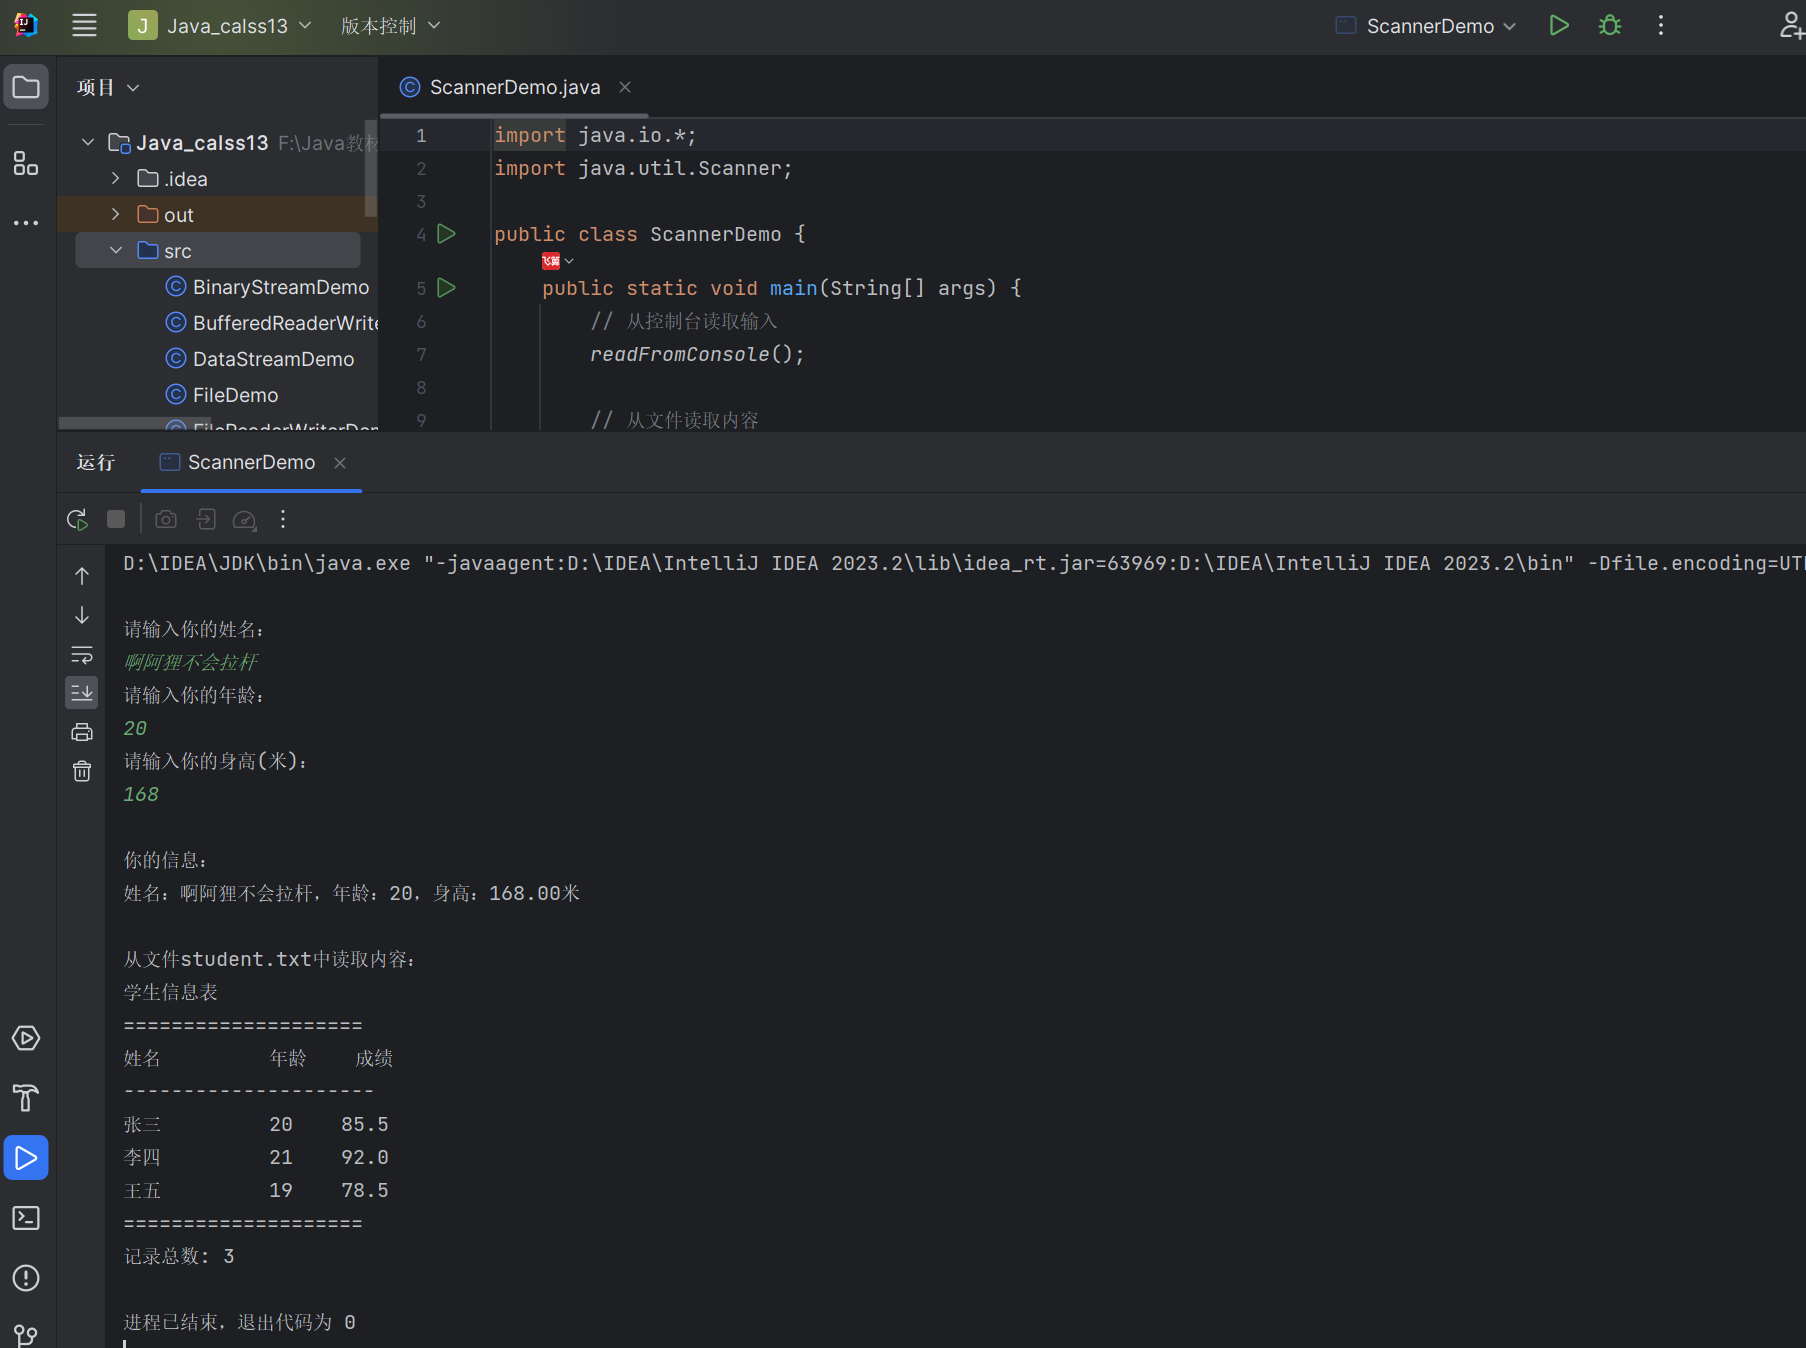Open the Terminal tool window

tap(26, 1218)
